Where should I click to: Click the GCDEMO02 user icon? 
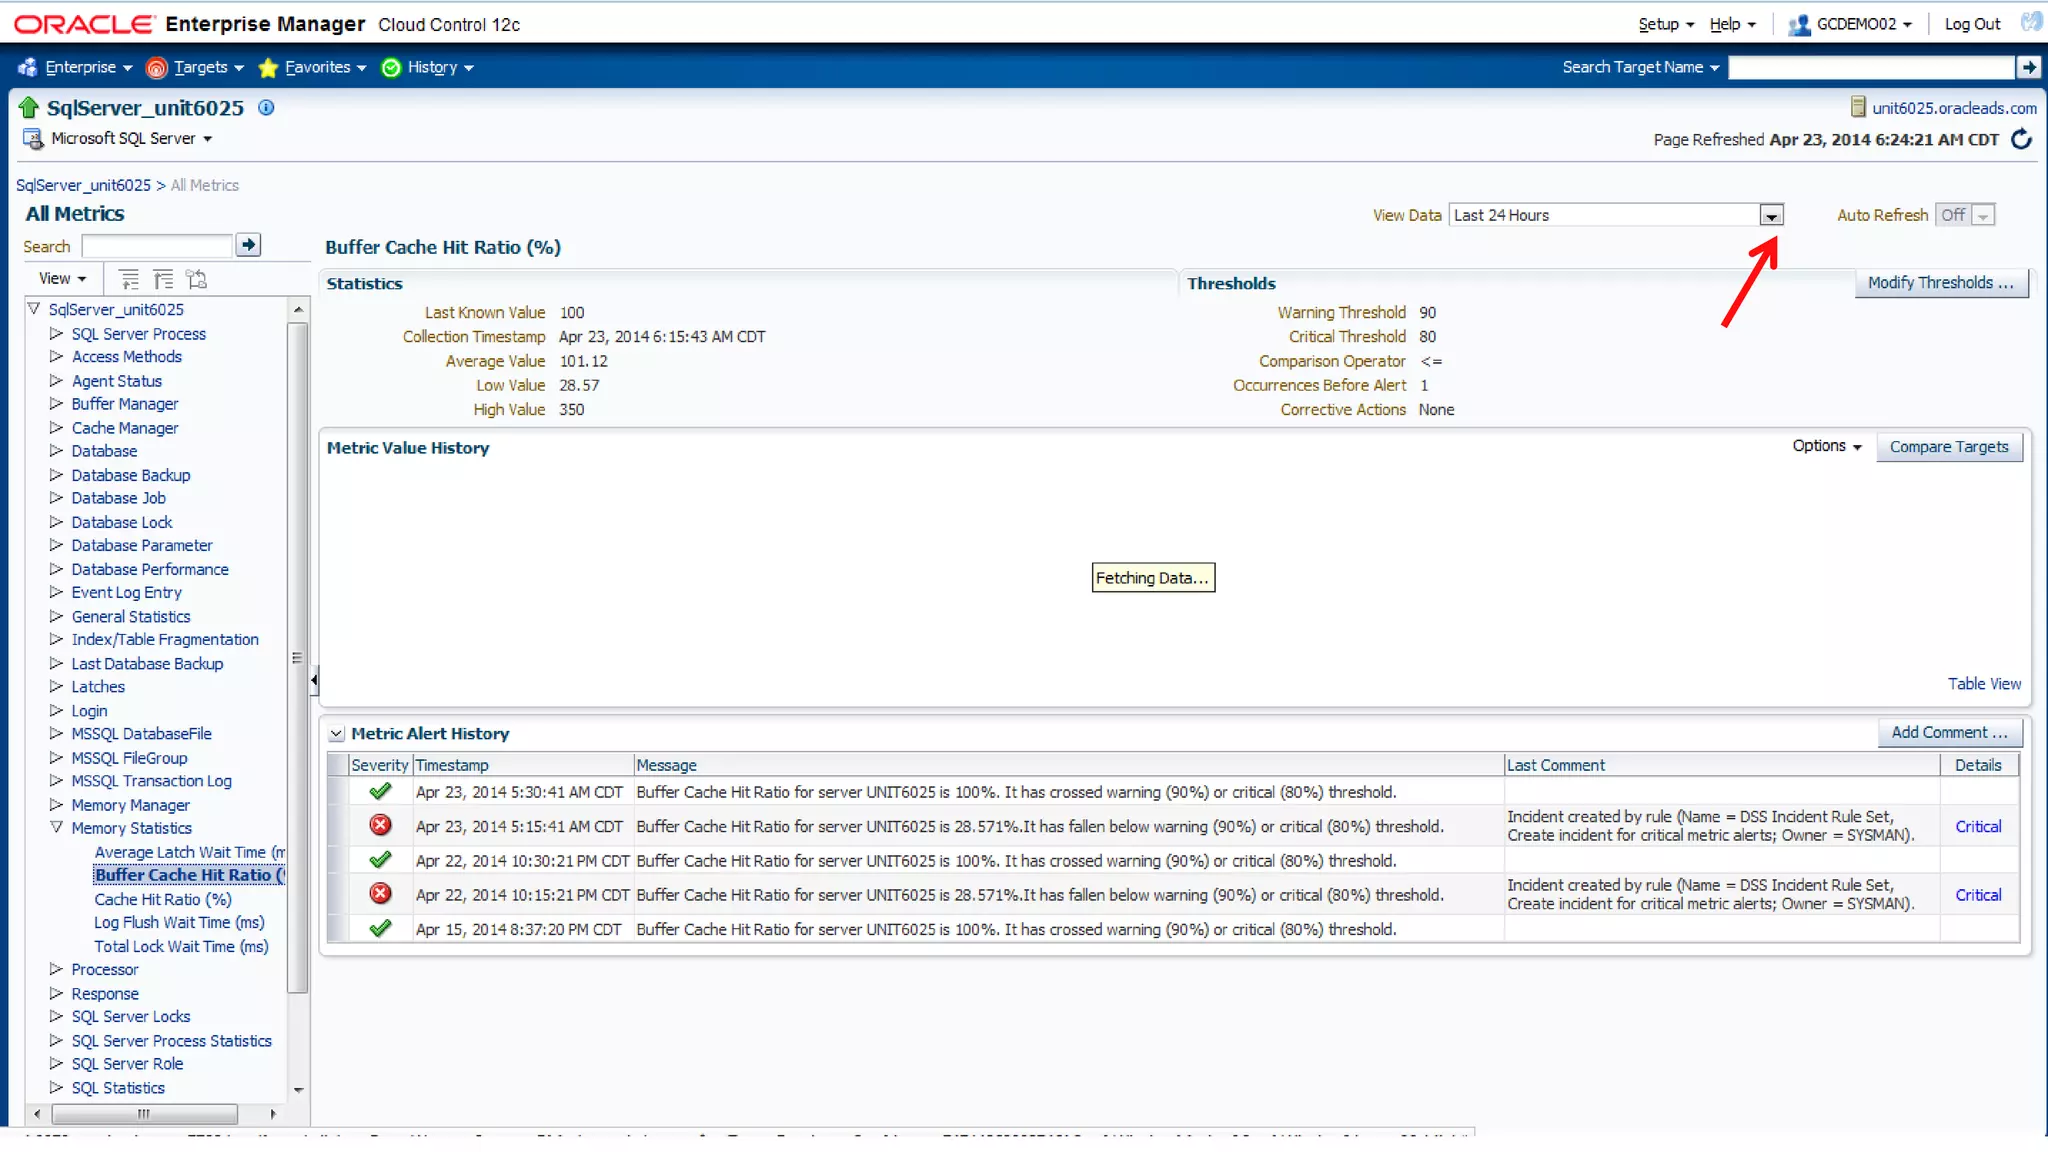[x=1799, y=25]
